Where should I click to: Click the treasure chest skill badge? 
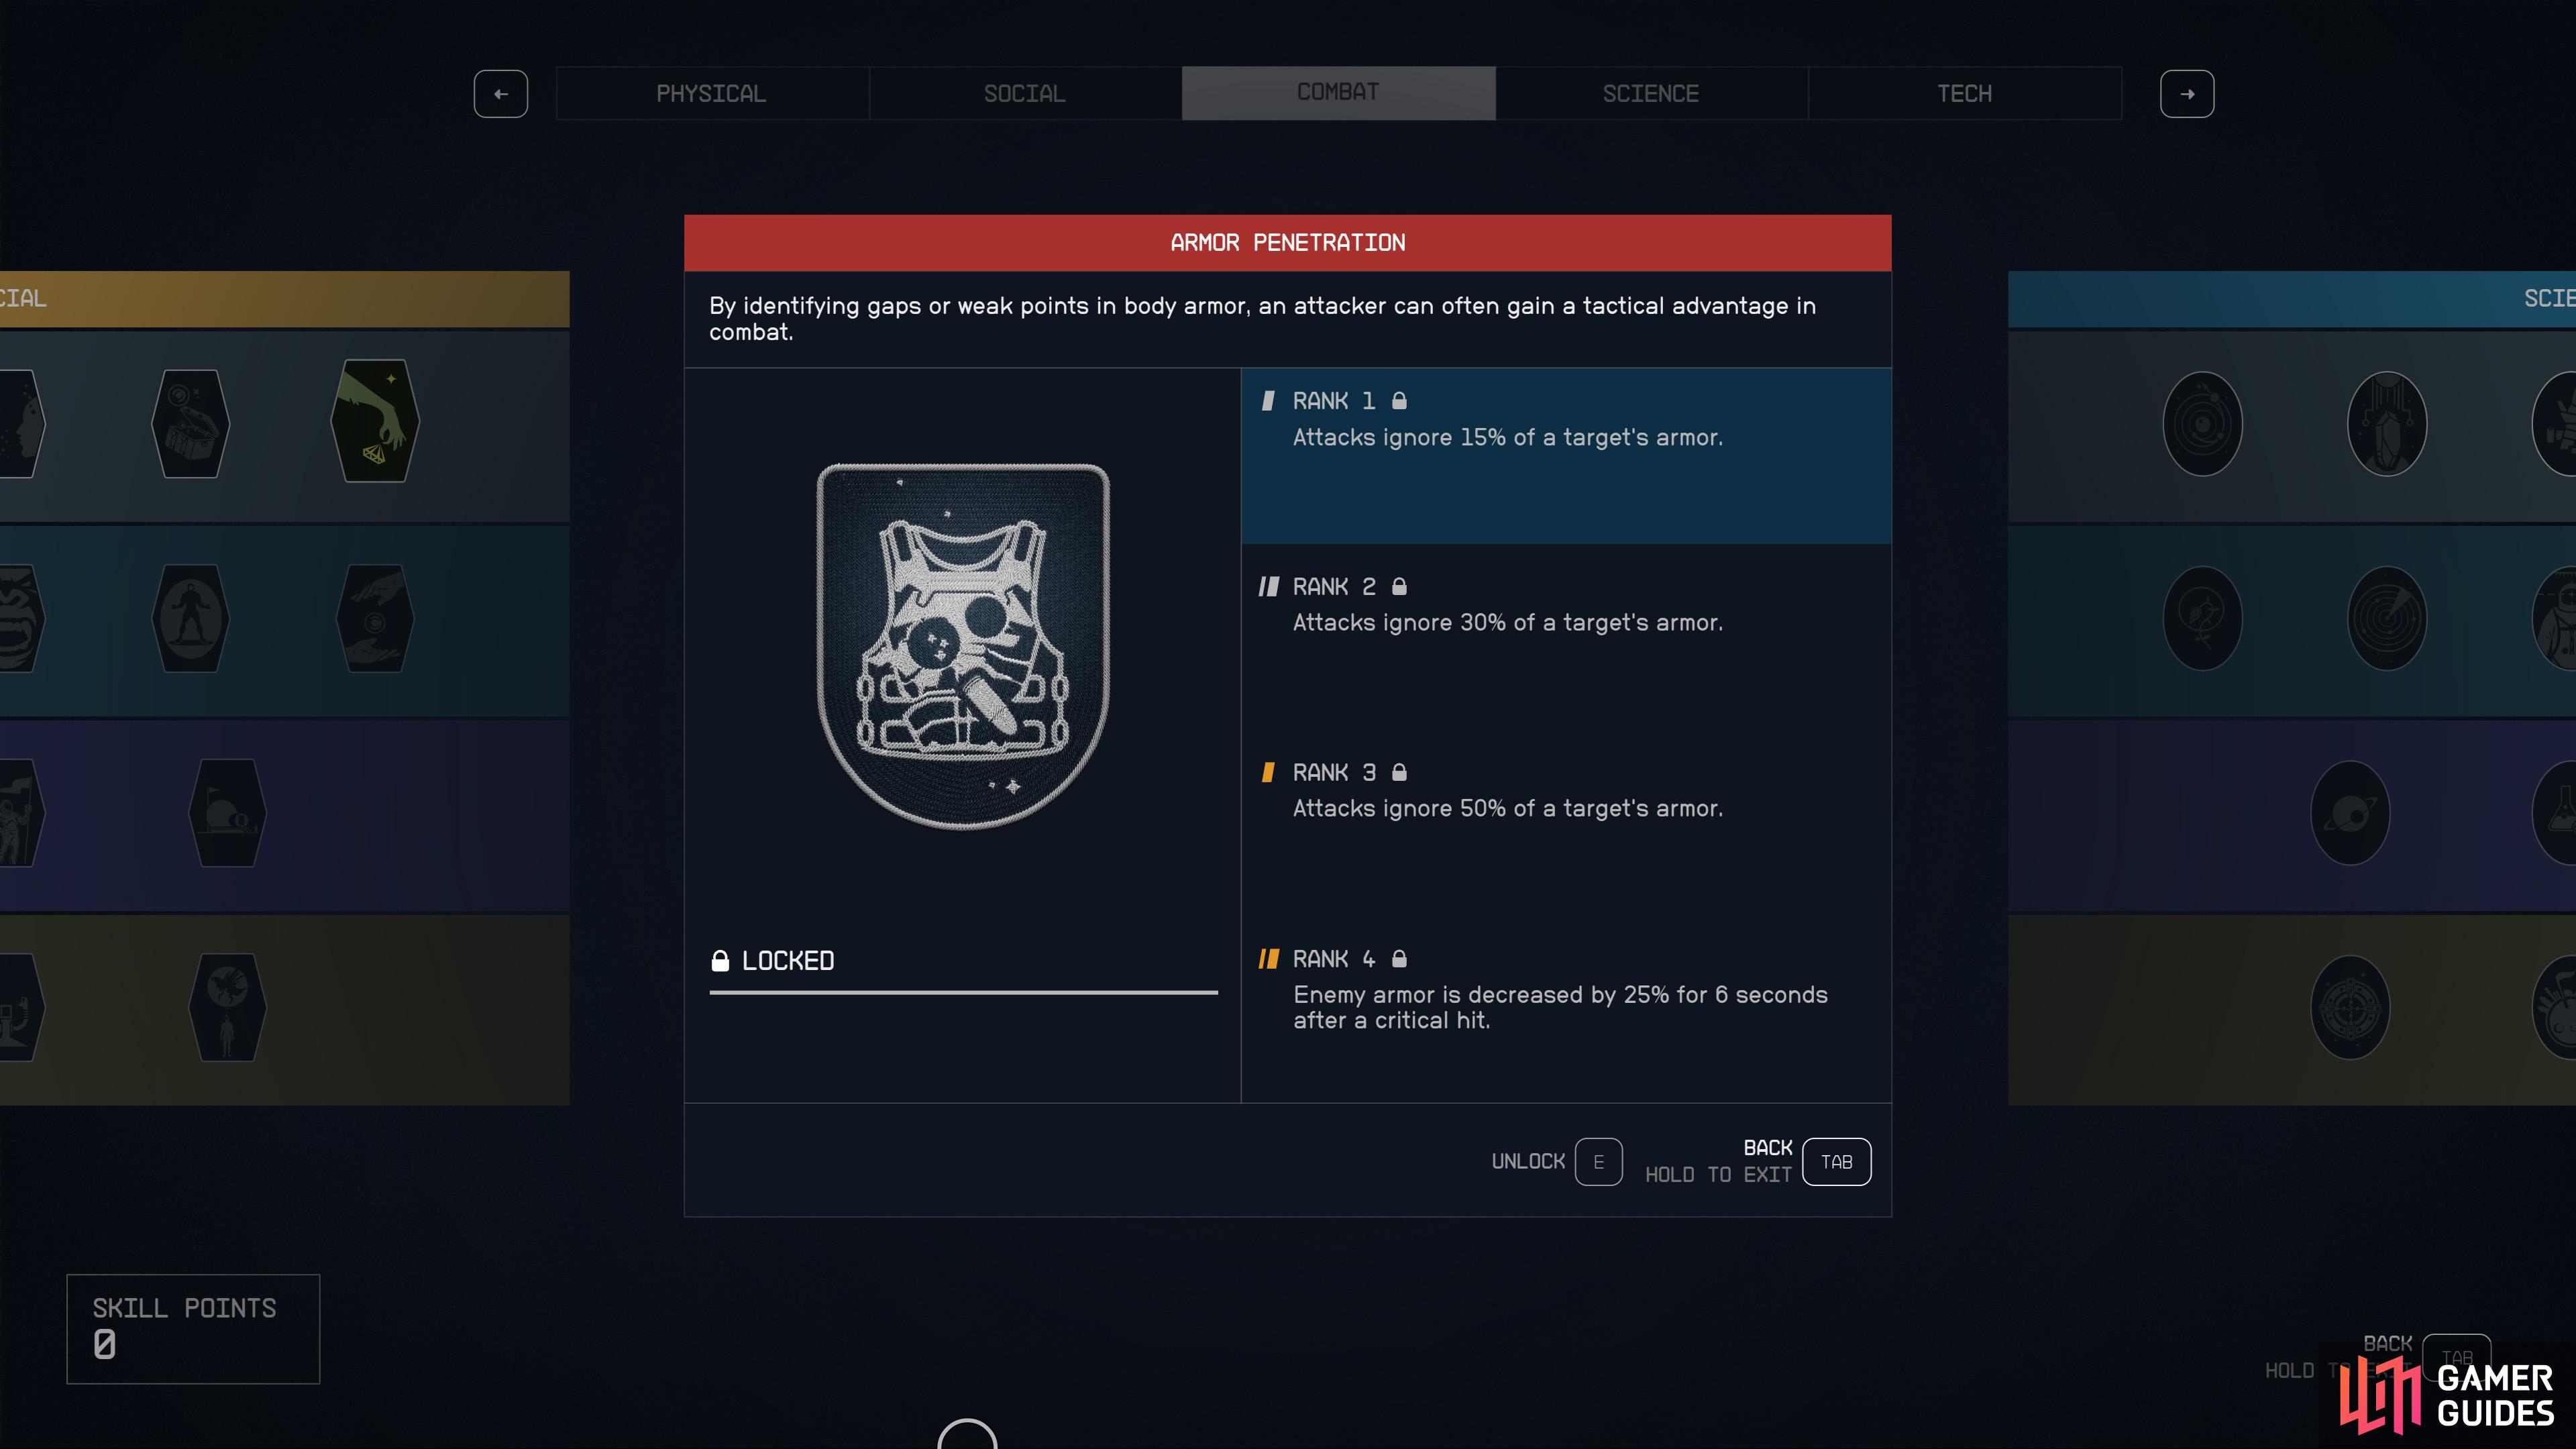(x=190, y=423)
